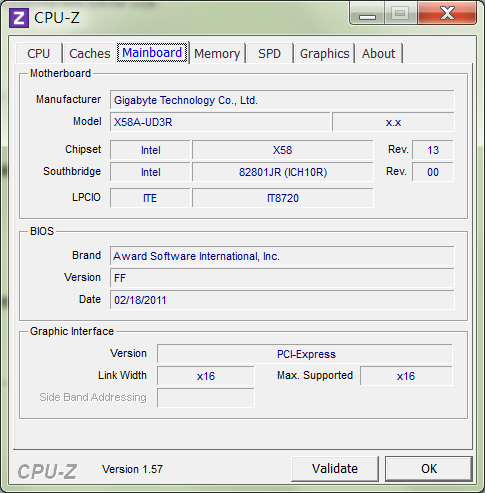Screen dimensions: 485x493
Task: Click the Link Width field x16
Action: 206,376
